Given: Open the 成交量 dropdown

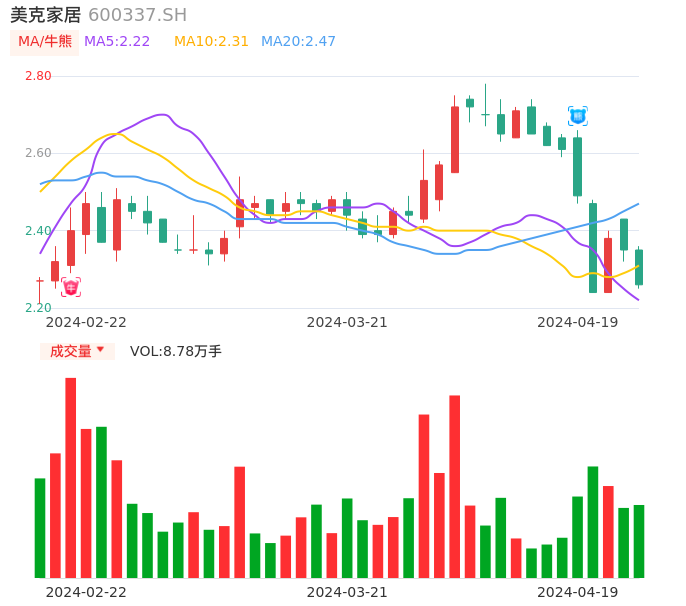Looking at the screenshot, I should 77,351.
